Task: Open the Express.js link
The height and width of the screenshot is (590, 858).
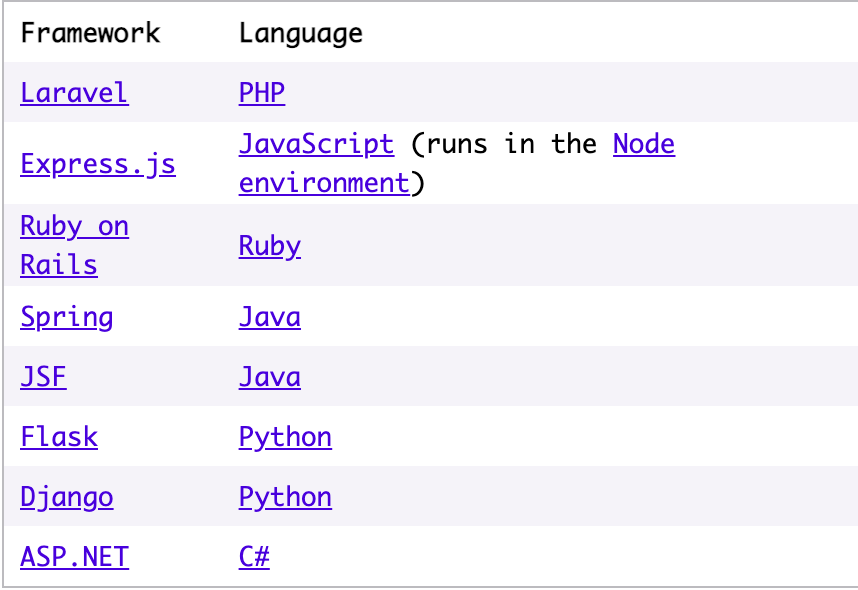Action: 98,164
